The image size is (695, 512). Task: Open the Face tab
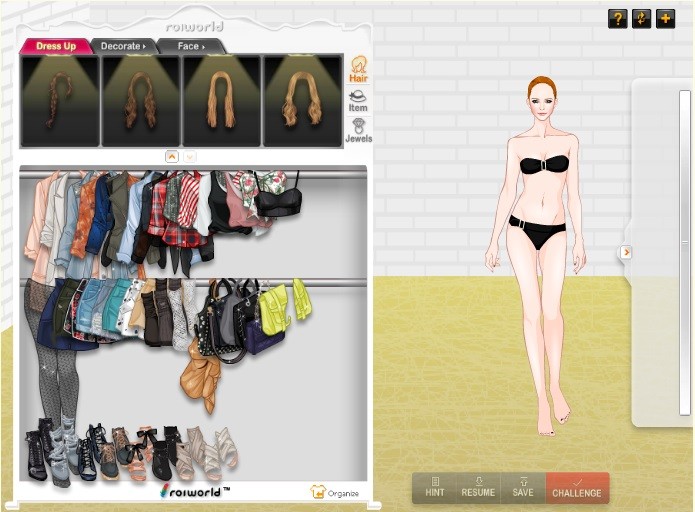click(190, 46)
